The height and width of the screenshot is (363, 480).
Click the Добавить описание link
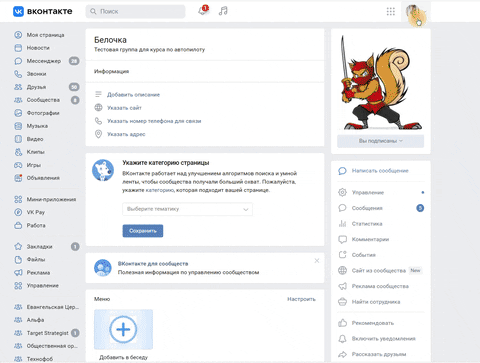(x=133, y=95)
